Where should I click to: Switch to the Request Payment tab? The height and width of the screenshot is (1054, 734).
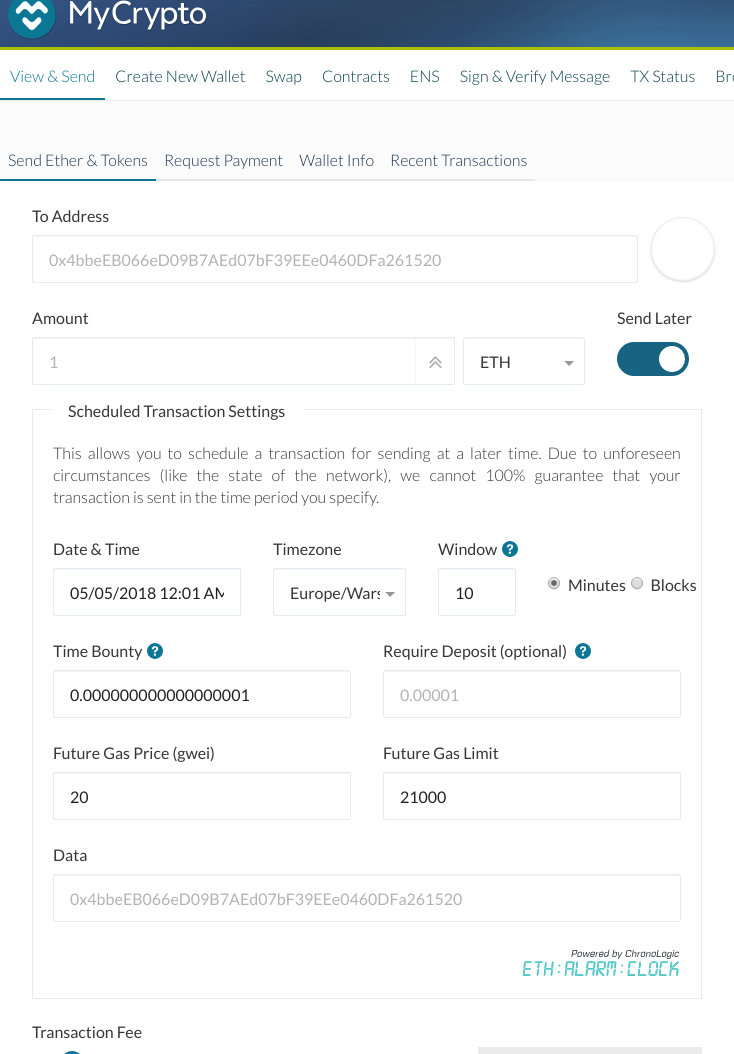[x=223, y=160]
